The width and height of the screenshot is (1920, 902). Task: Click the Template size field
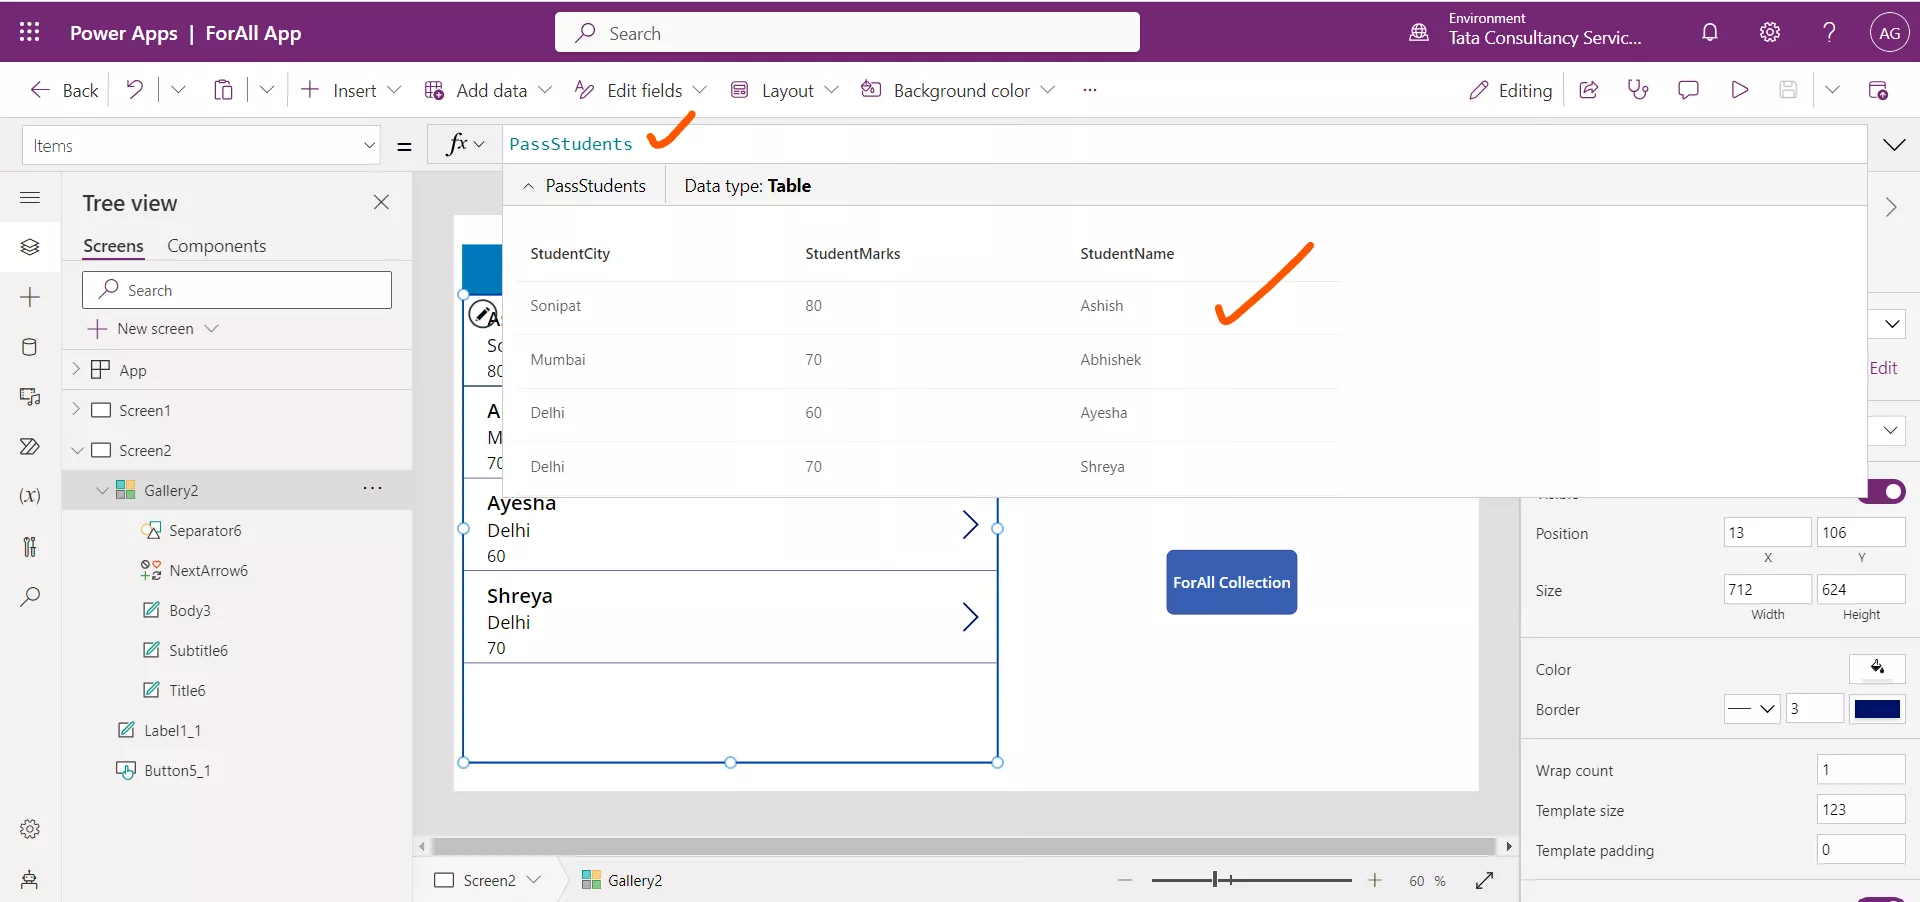point(1861,810)
